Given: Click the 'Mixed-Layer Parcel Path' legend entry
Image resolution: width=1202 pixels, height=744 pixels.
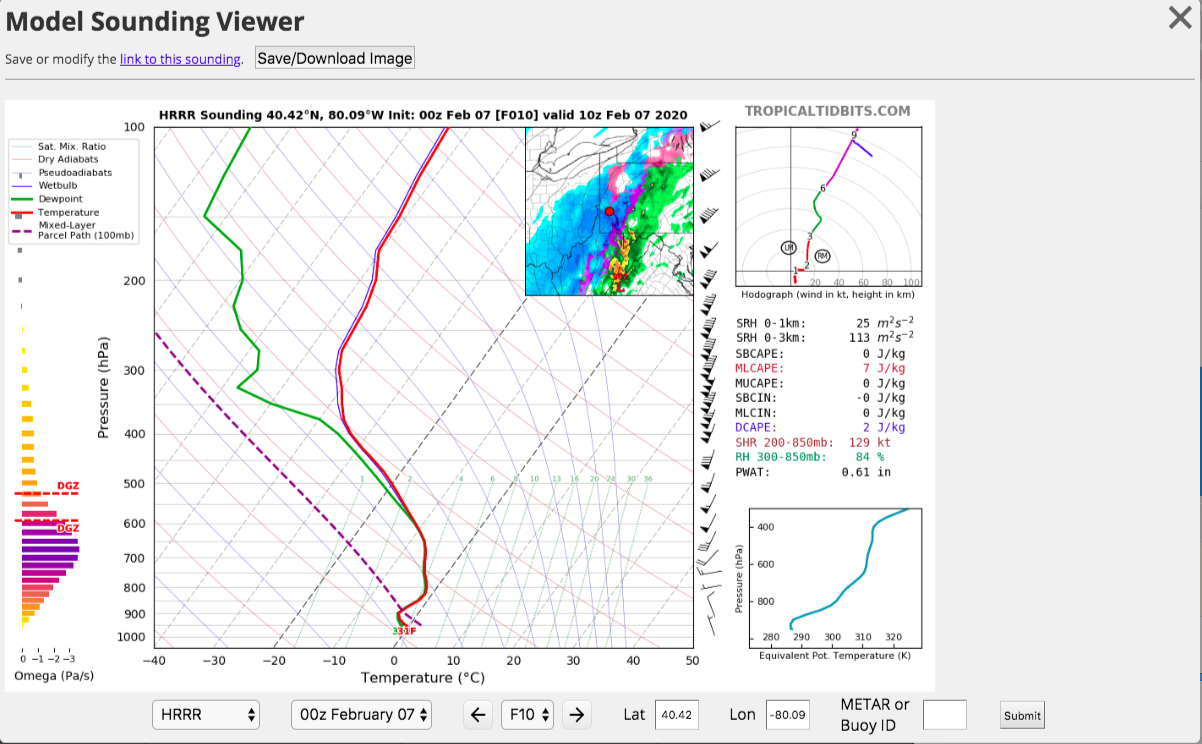Looking at the screenshot, I should click(85, 231).
